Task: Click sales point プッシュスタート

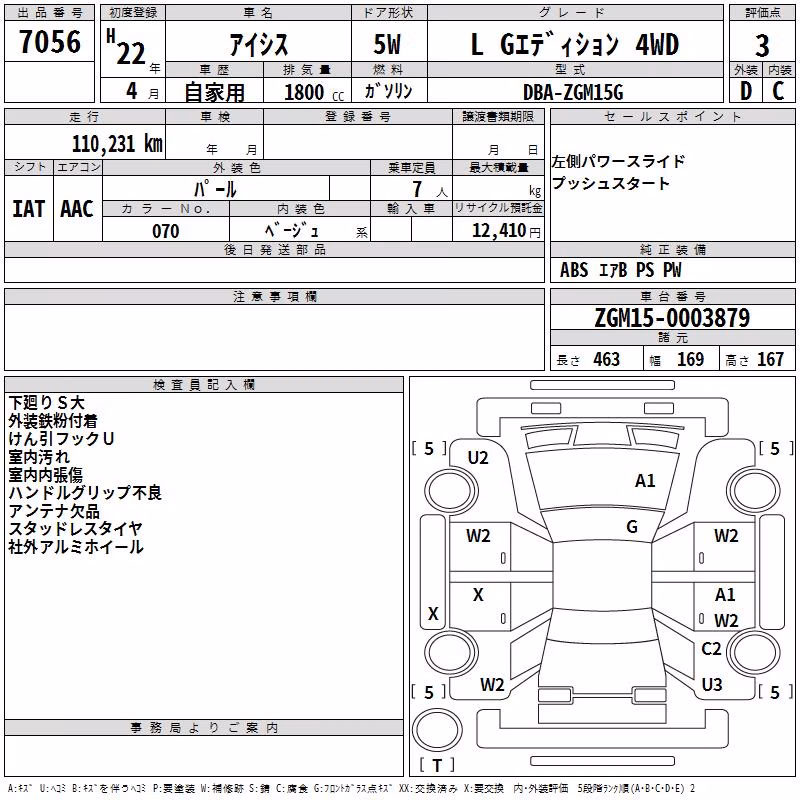Action: [x=611, y=183]
